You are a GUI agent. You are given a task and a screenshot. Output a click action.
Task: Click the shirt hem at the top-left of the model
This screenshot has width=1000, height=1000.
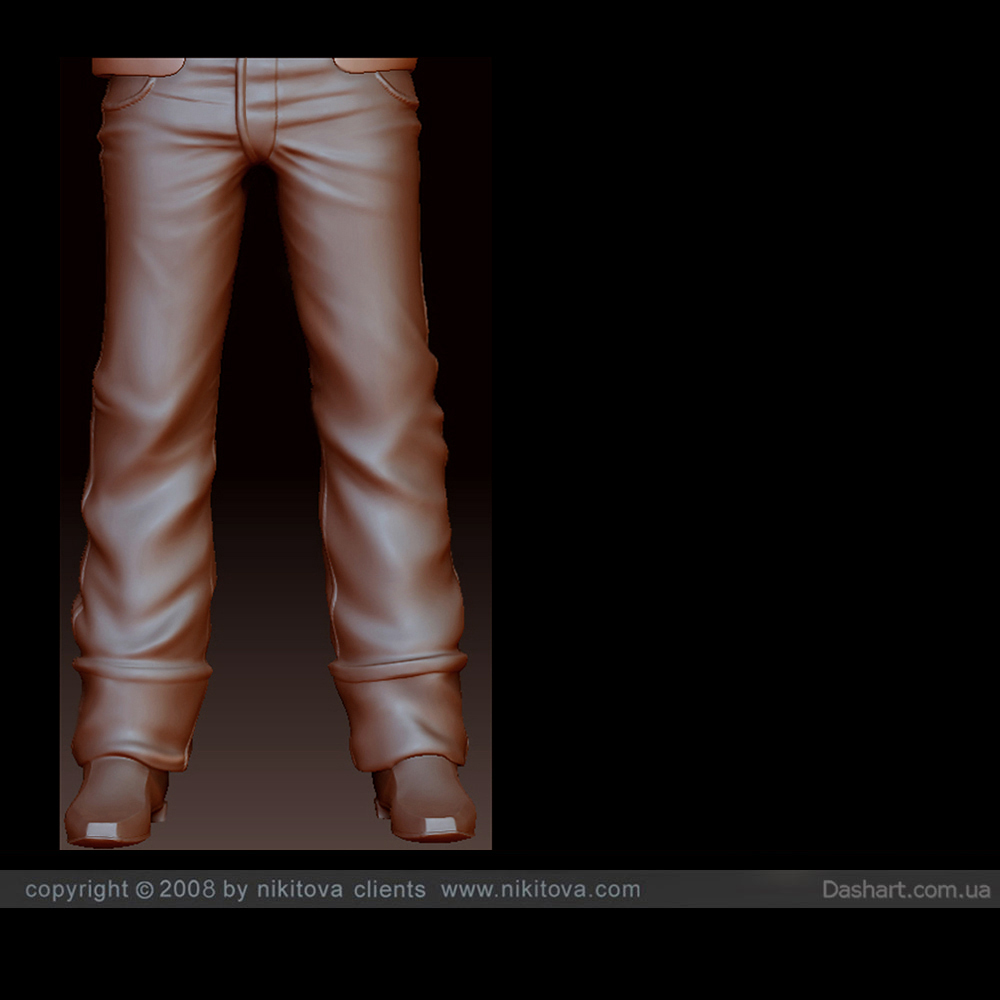138,66
